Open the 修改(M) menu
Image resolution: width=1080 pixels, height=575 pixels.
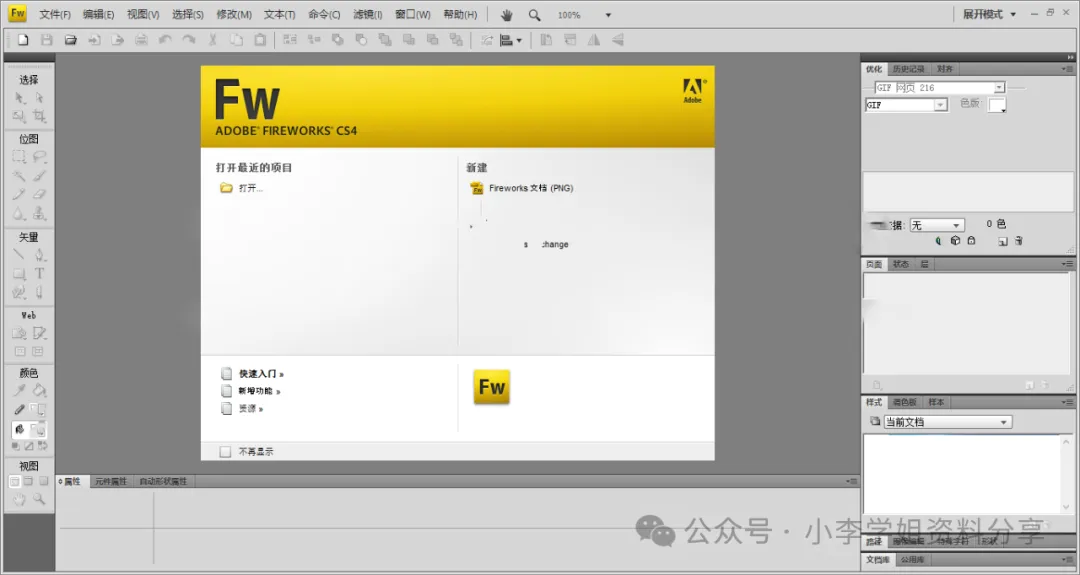pos(233,14)
